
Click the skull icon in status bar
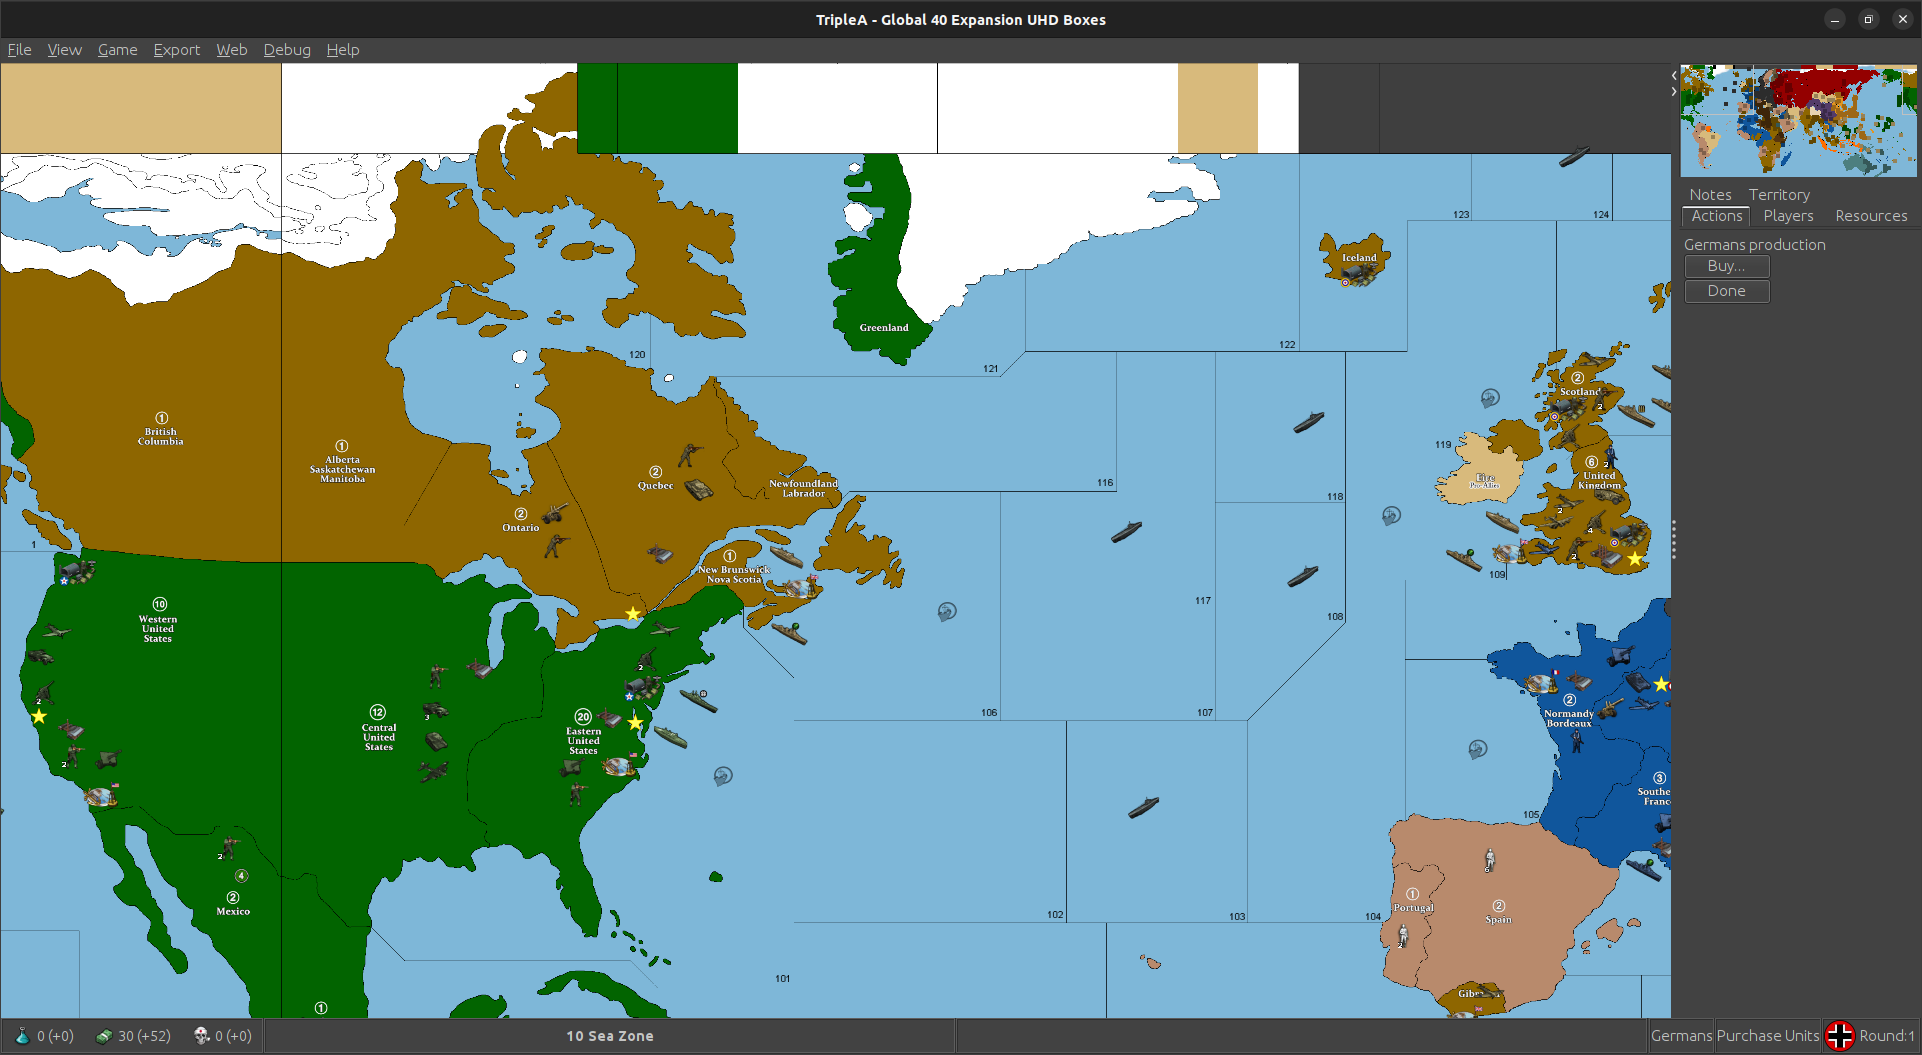pyautogui.click(x=201, y=1036)
